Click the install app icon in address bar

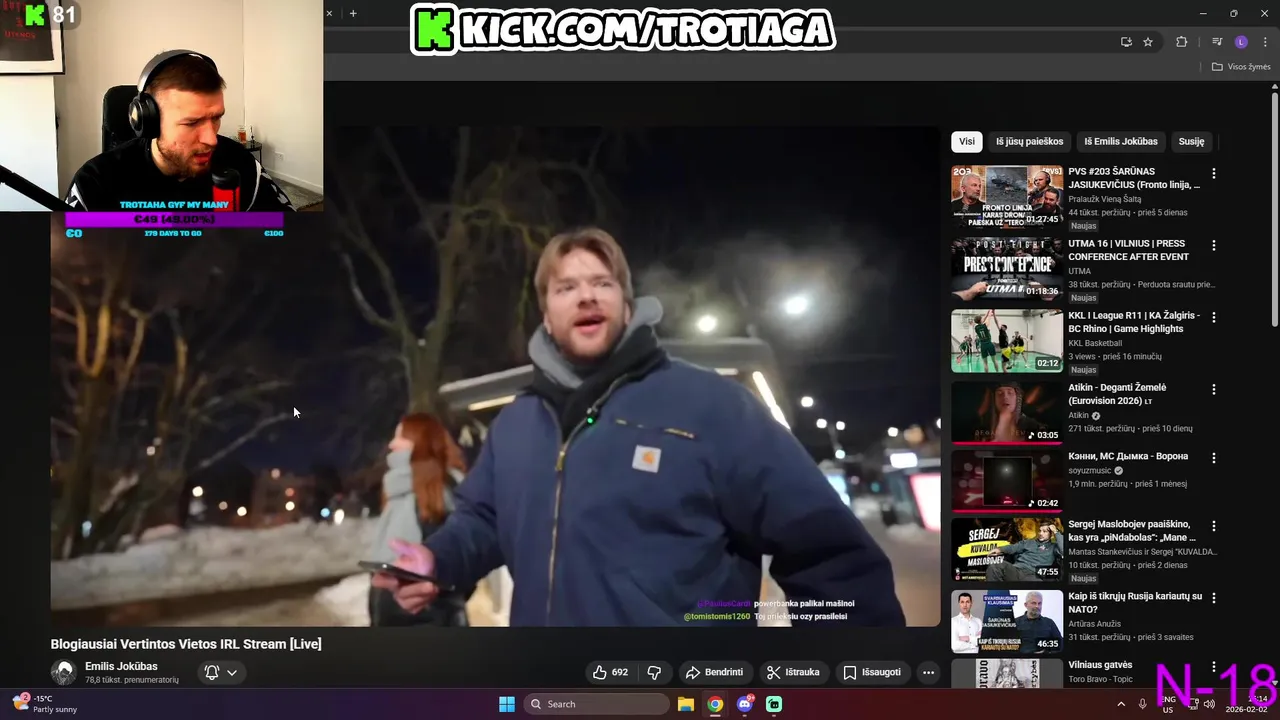click(x=1126, y=42)
